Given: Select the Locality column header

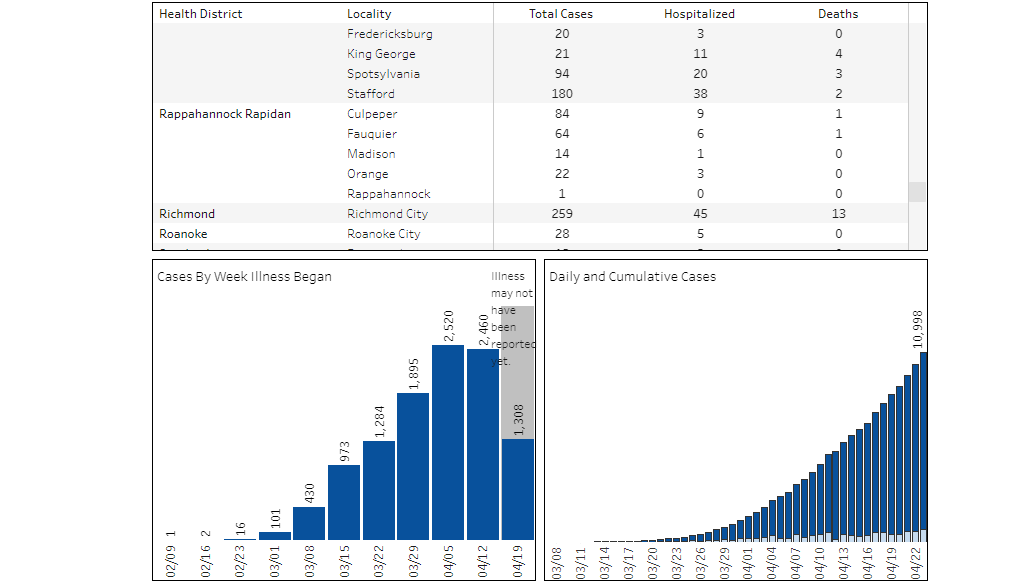Looking at the screenshot, I should 369,14.
